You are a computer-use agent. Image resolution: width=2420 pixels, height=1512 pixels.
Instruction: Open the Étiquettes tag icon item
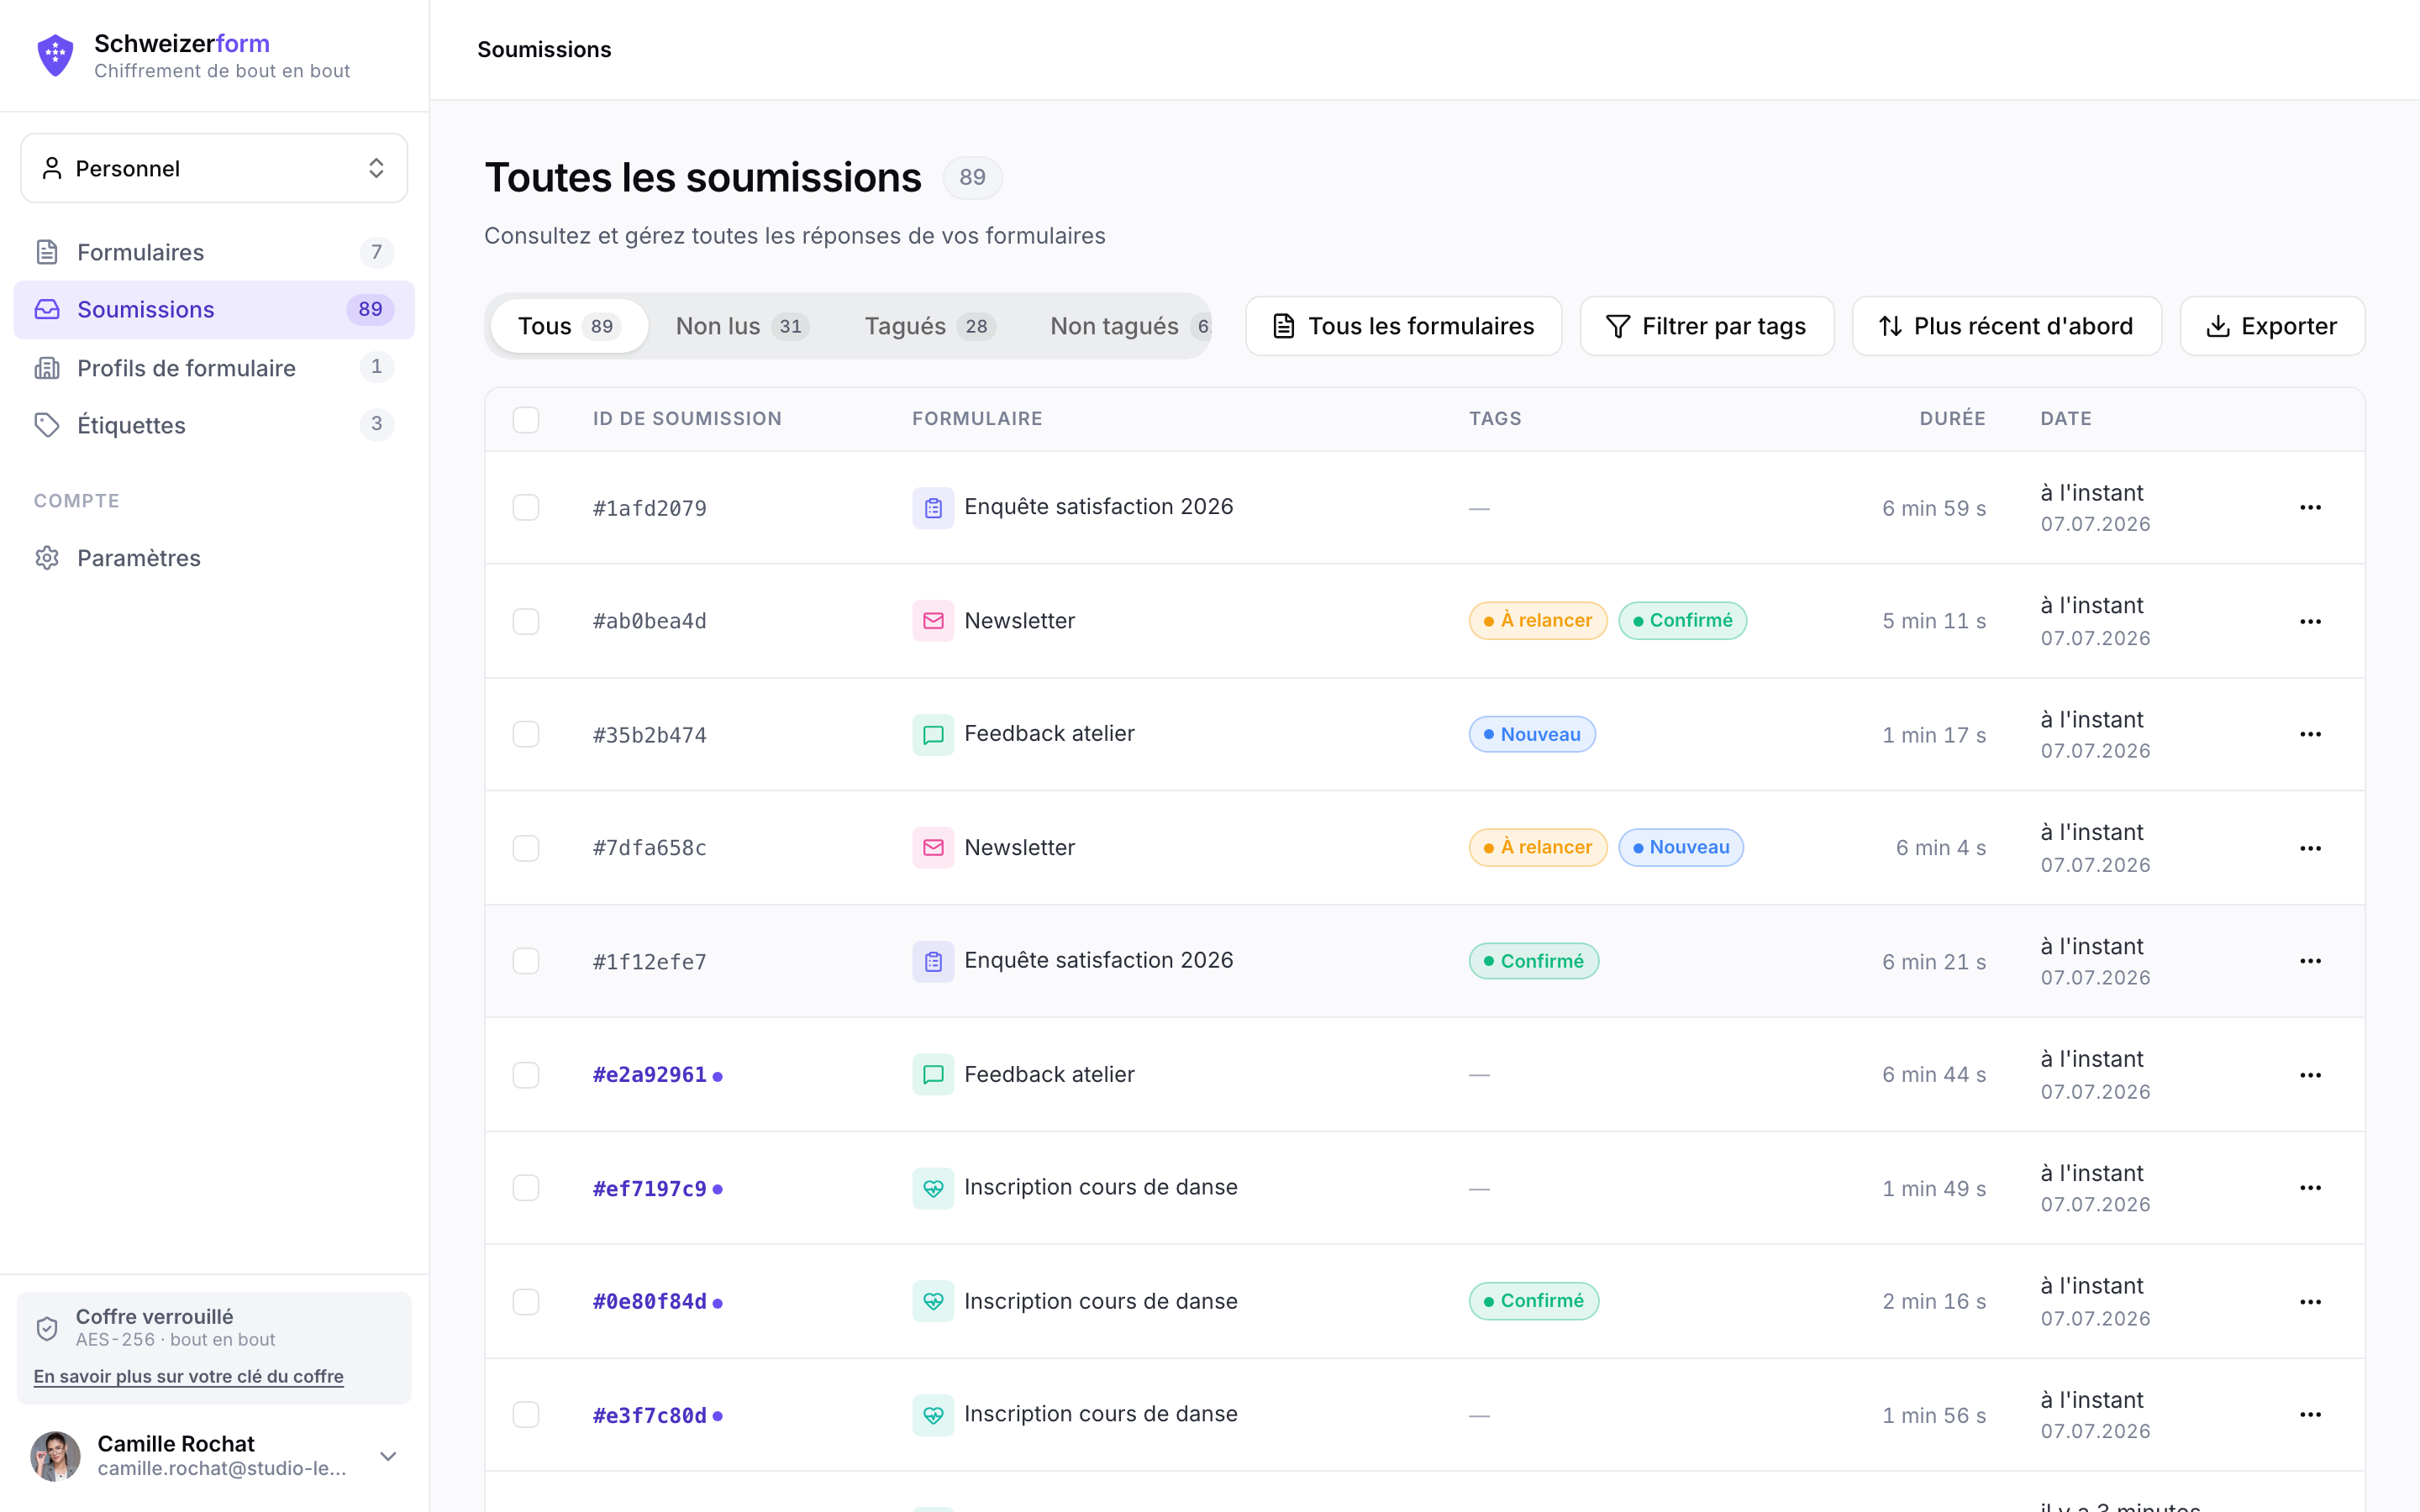pyautogui.click(x=47, y=425)
